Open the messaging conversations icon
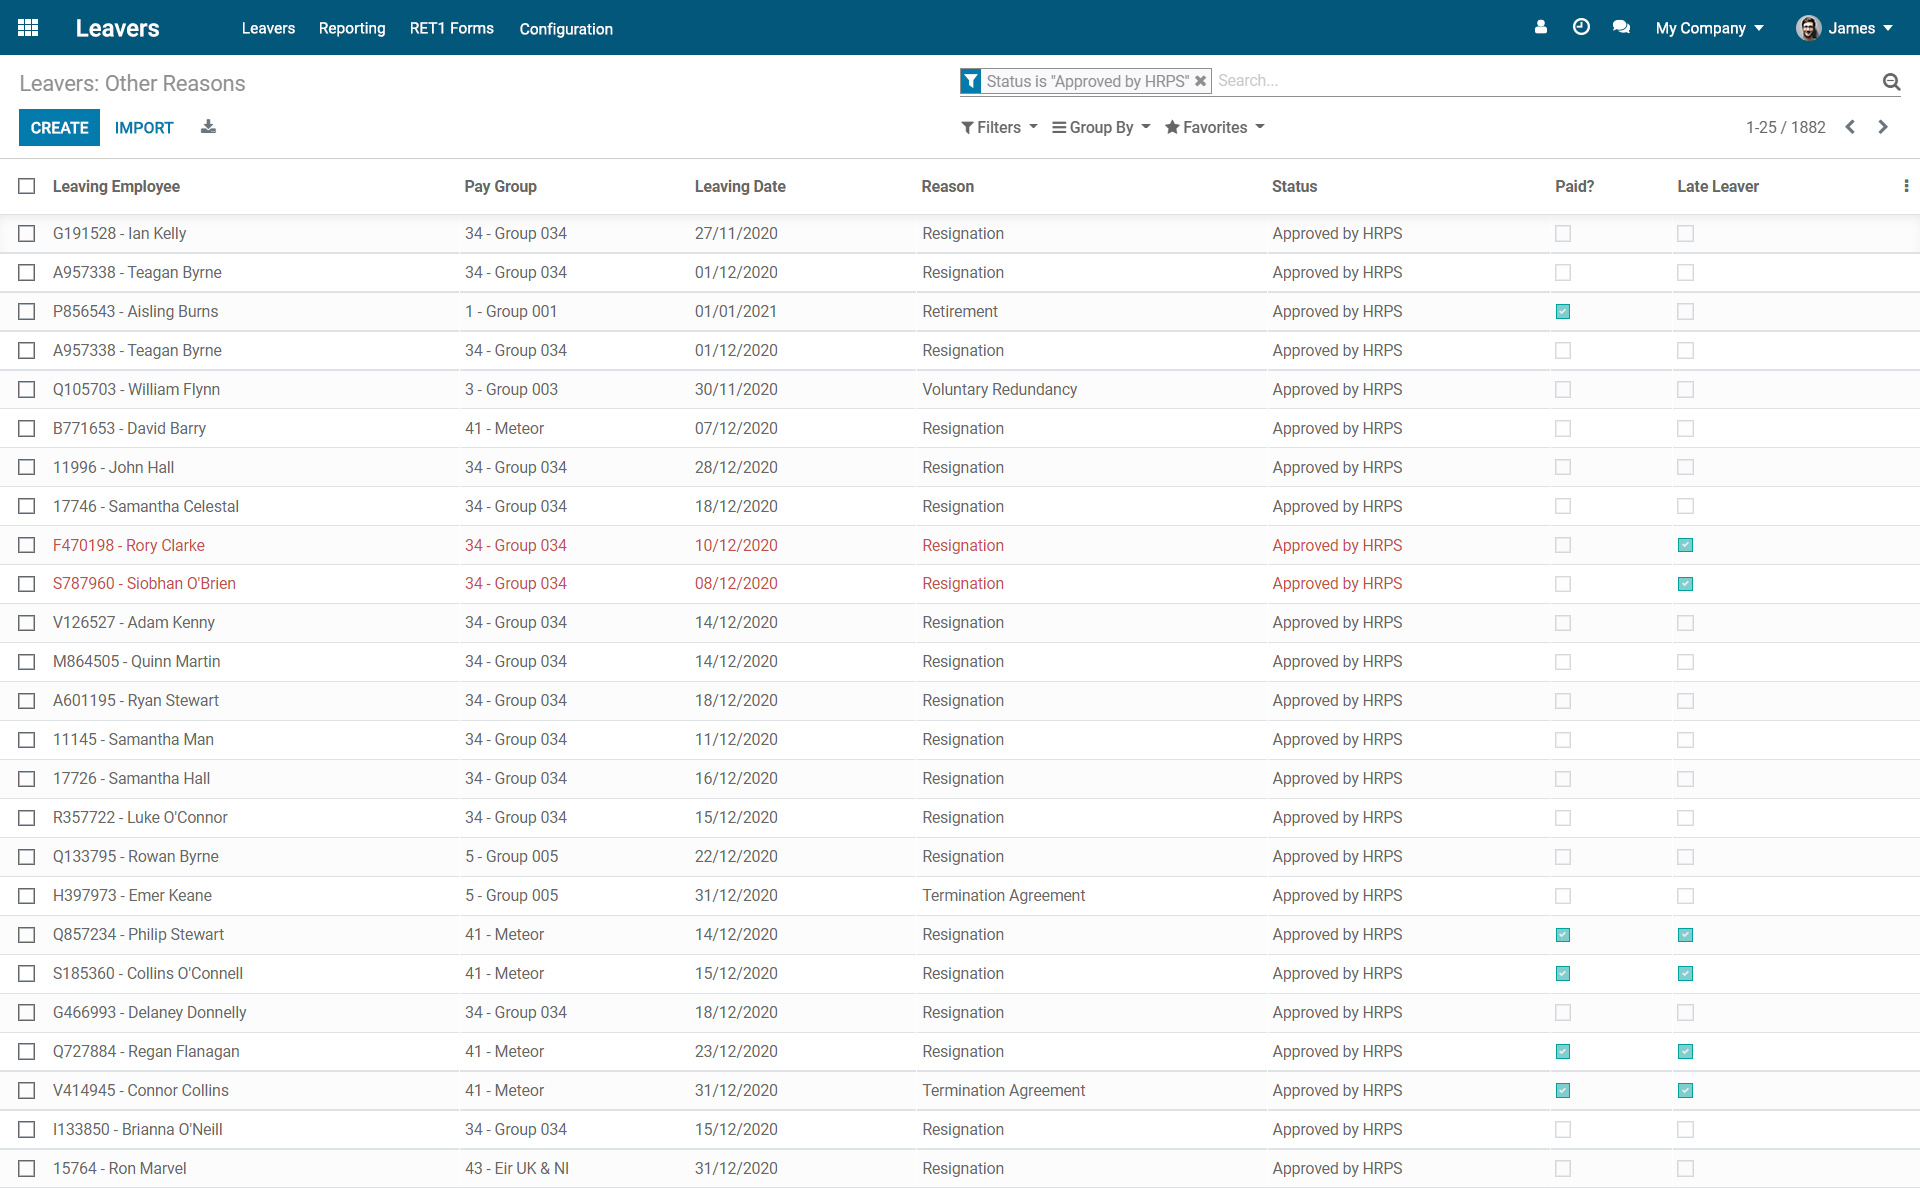 (x=1621, y=27)
